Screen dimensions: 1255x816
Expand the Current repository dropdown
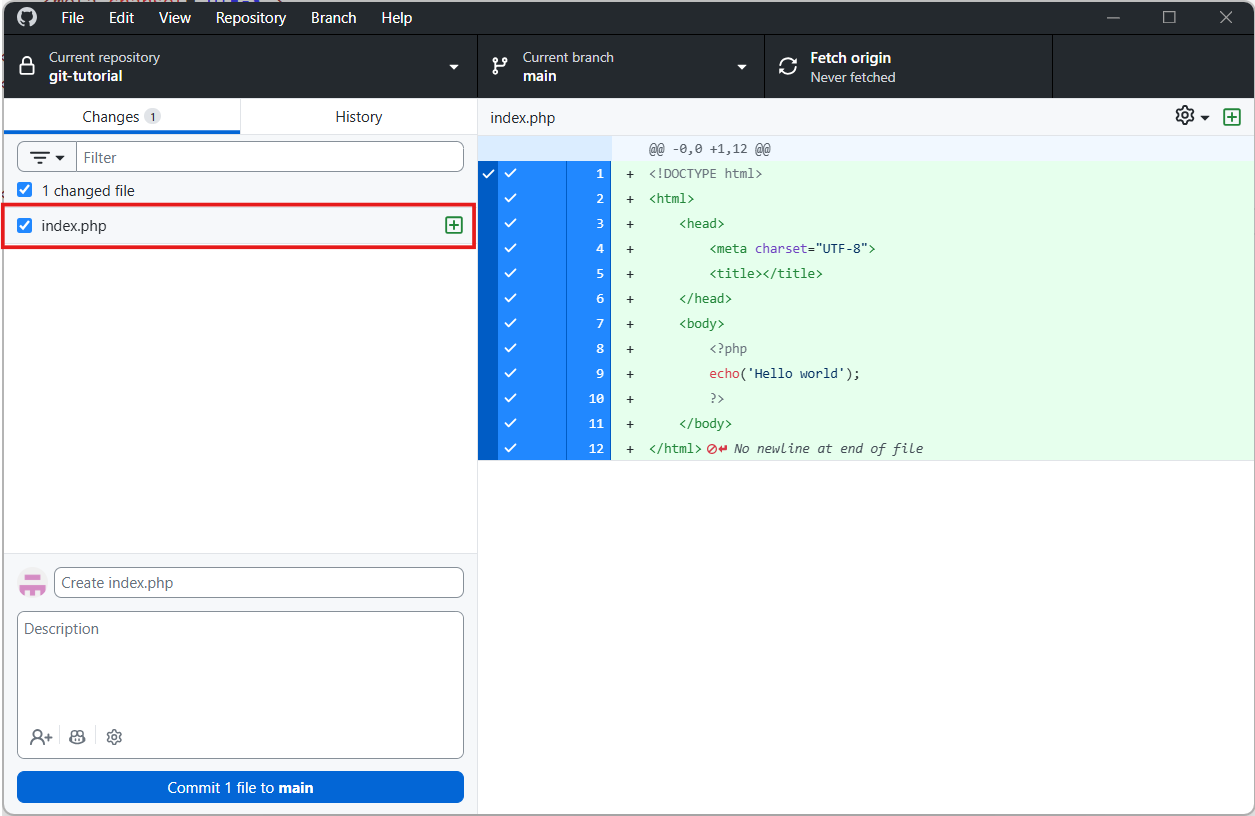pyautogui.click(x=240, y=67)
